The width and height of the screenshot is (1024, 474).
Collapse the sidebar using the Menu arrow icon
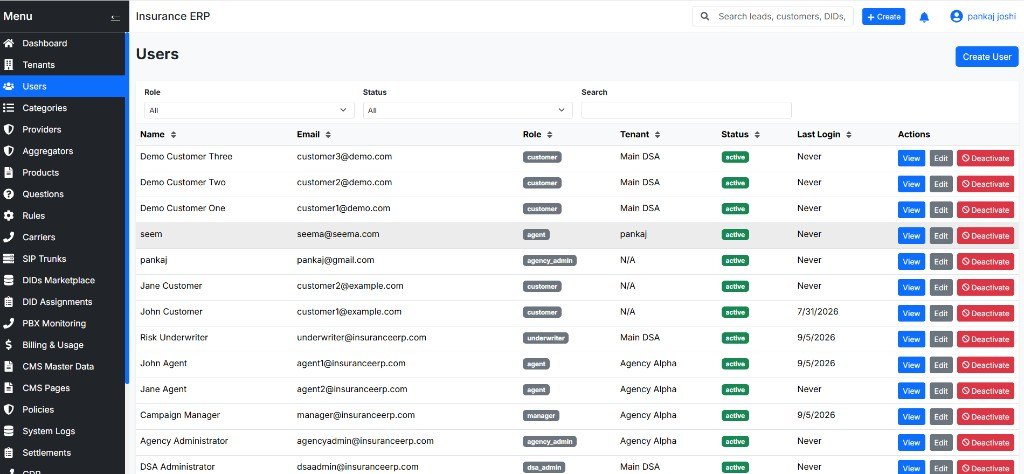pyautogui.click(x=116, y=18)
